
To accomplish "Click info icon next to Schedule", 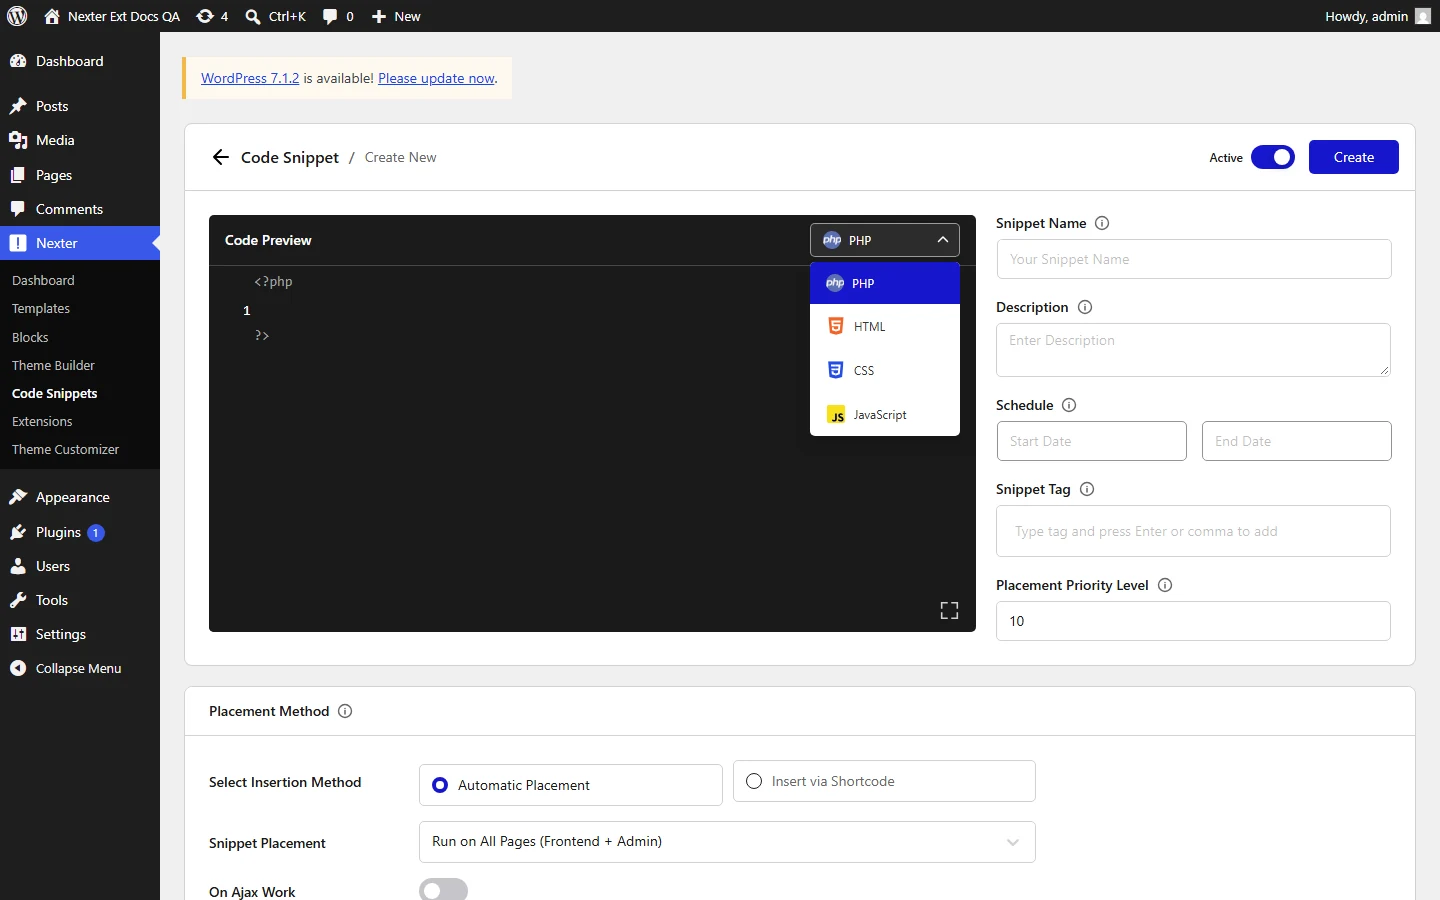I will pos(1069,405).
